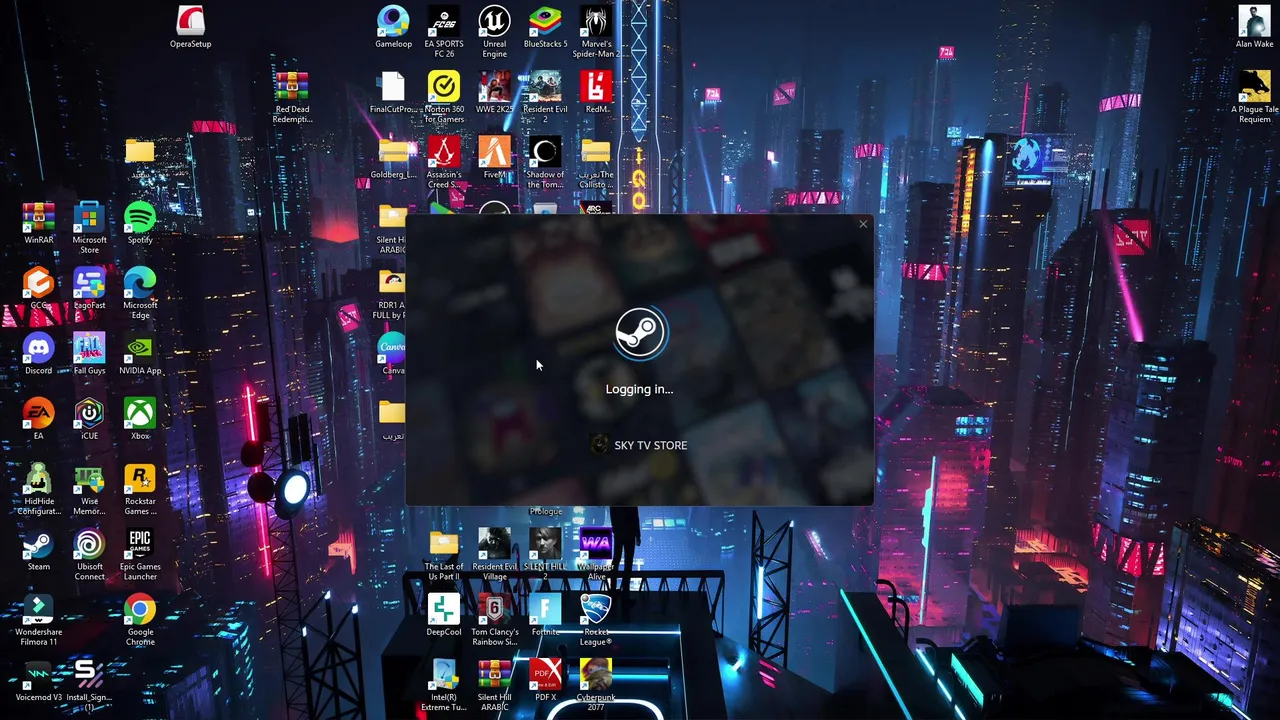Open Norton 360 for Gamers shortcut
Viewport: 1280px width, 720px height.
click(x=443, y=97)
